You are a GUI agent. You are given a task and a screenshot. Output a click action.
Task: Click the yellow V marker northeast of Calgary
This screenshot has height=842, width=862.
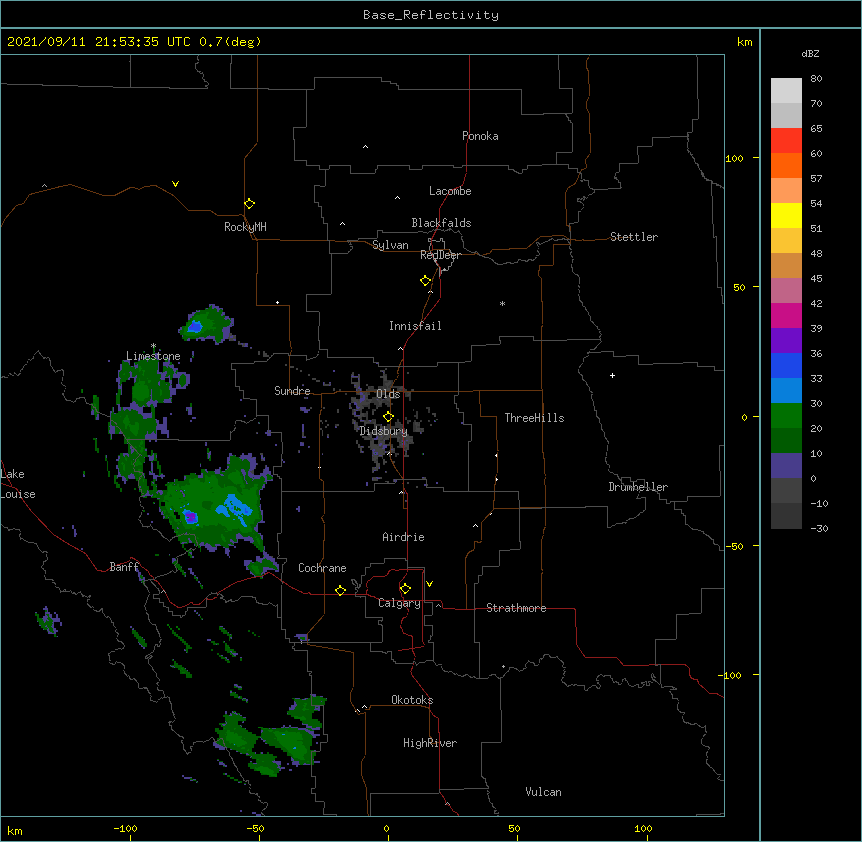click(429, 584)
